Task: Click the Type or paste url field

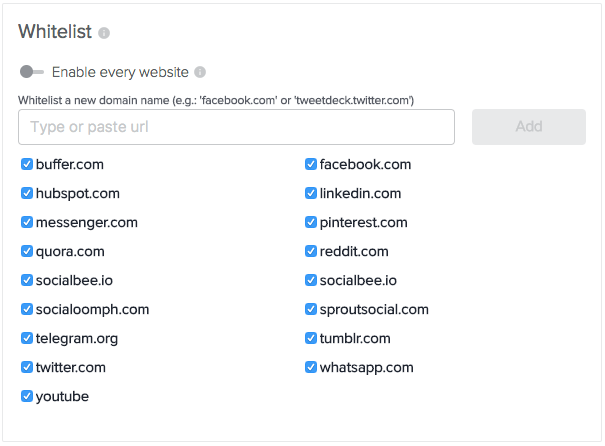Action: point(236,127)
